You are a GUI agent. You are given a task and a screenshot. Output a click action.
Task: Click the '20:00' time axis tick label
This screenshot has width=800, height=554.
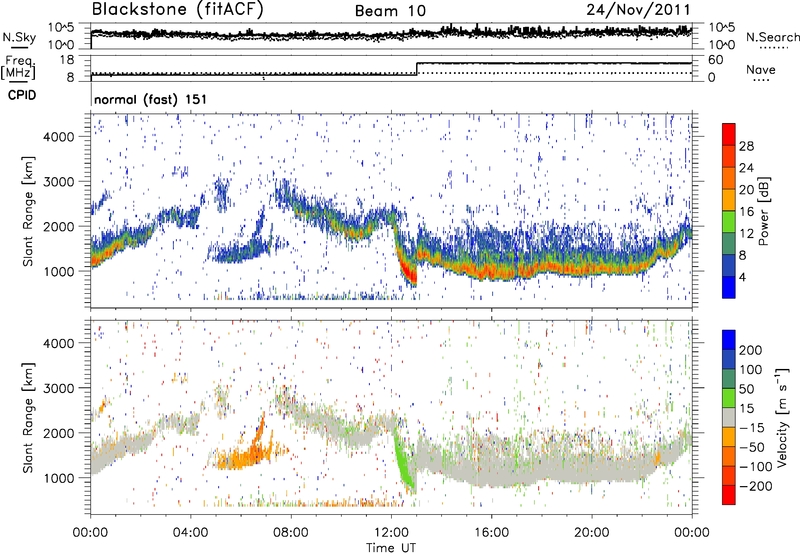click(x=592, y=533)
